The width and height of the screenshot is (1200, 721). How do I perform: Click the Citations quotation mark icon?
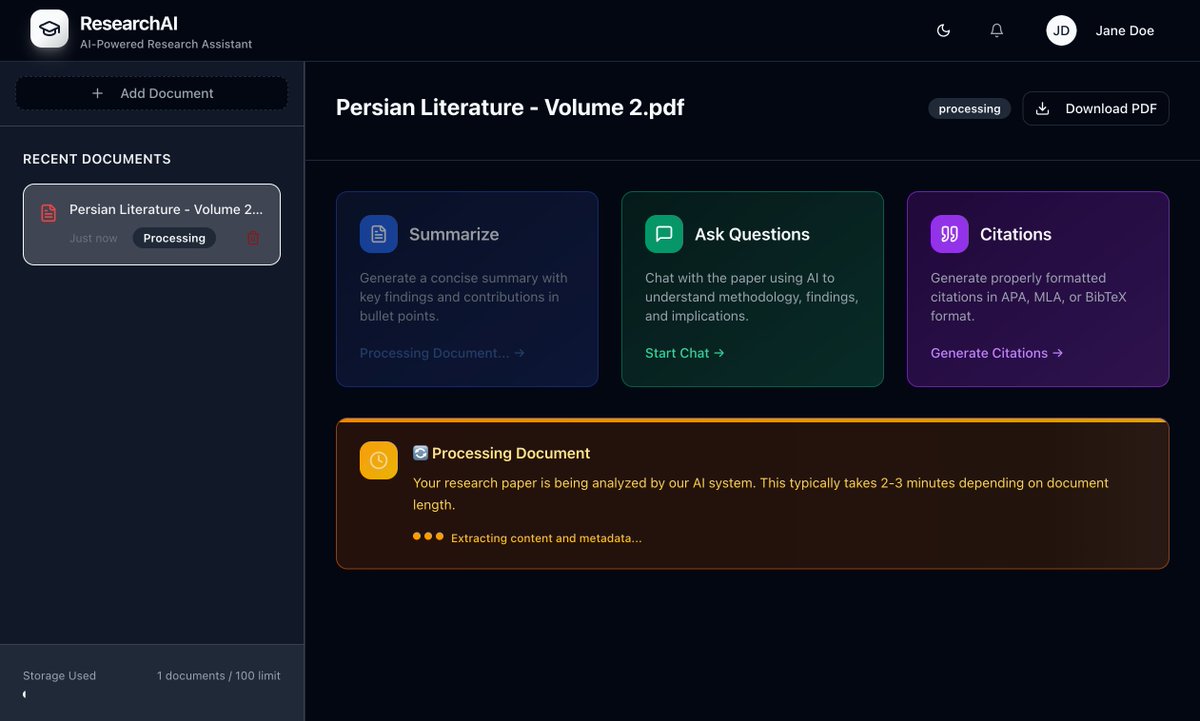click(948, 233)
